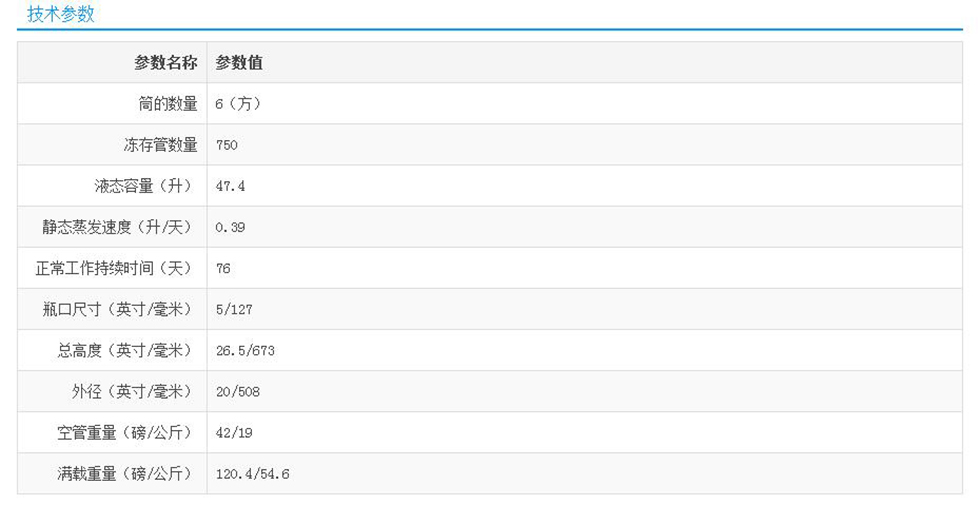Select the 空管重量（磅/公斤） label
980x505 pixels.
point(124,432)
